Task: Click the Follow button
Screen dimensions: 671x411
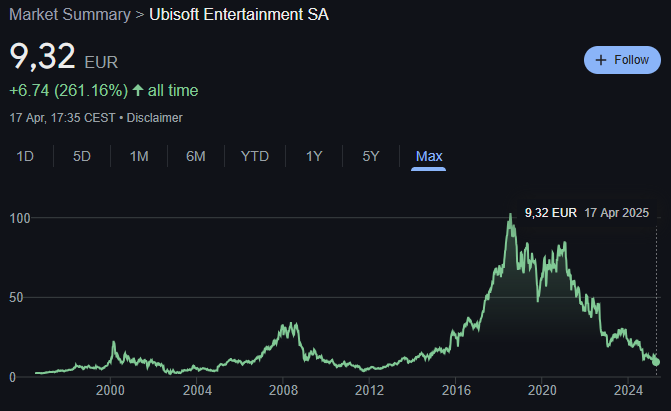Action: pos(622,60)
